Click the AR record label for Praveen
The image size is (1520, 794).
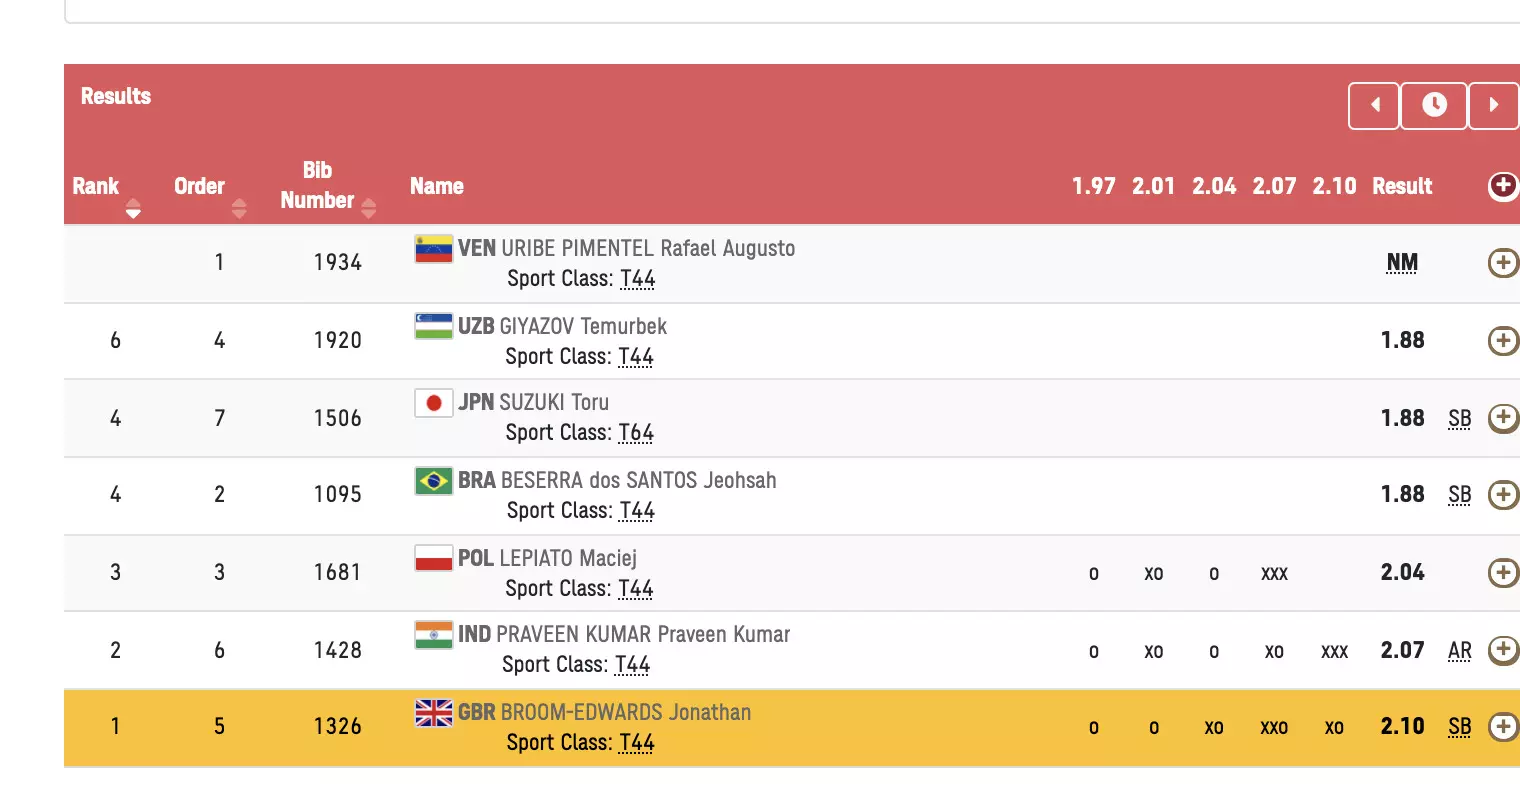pyautogui.click(x=1460, y=651)
